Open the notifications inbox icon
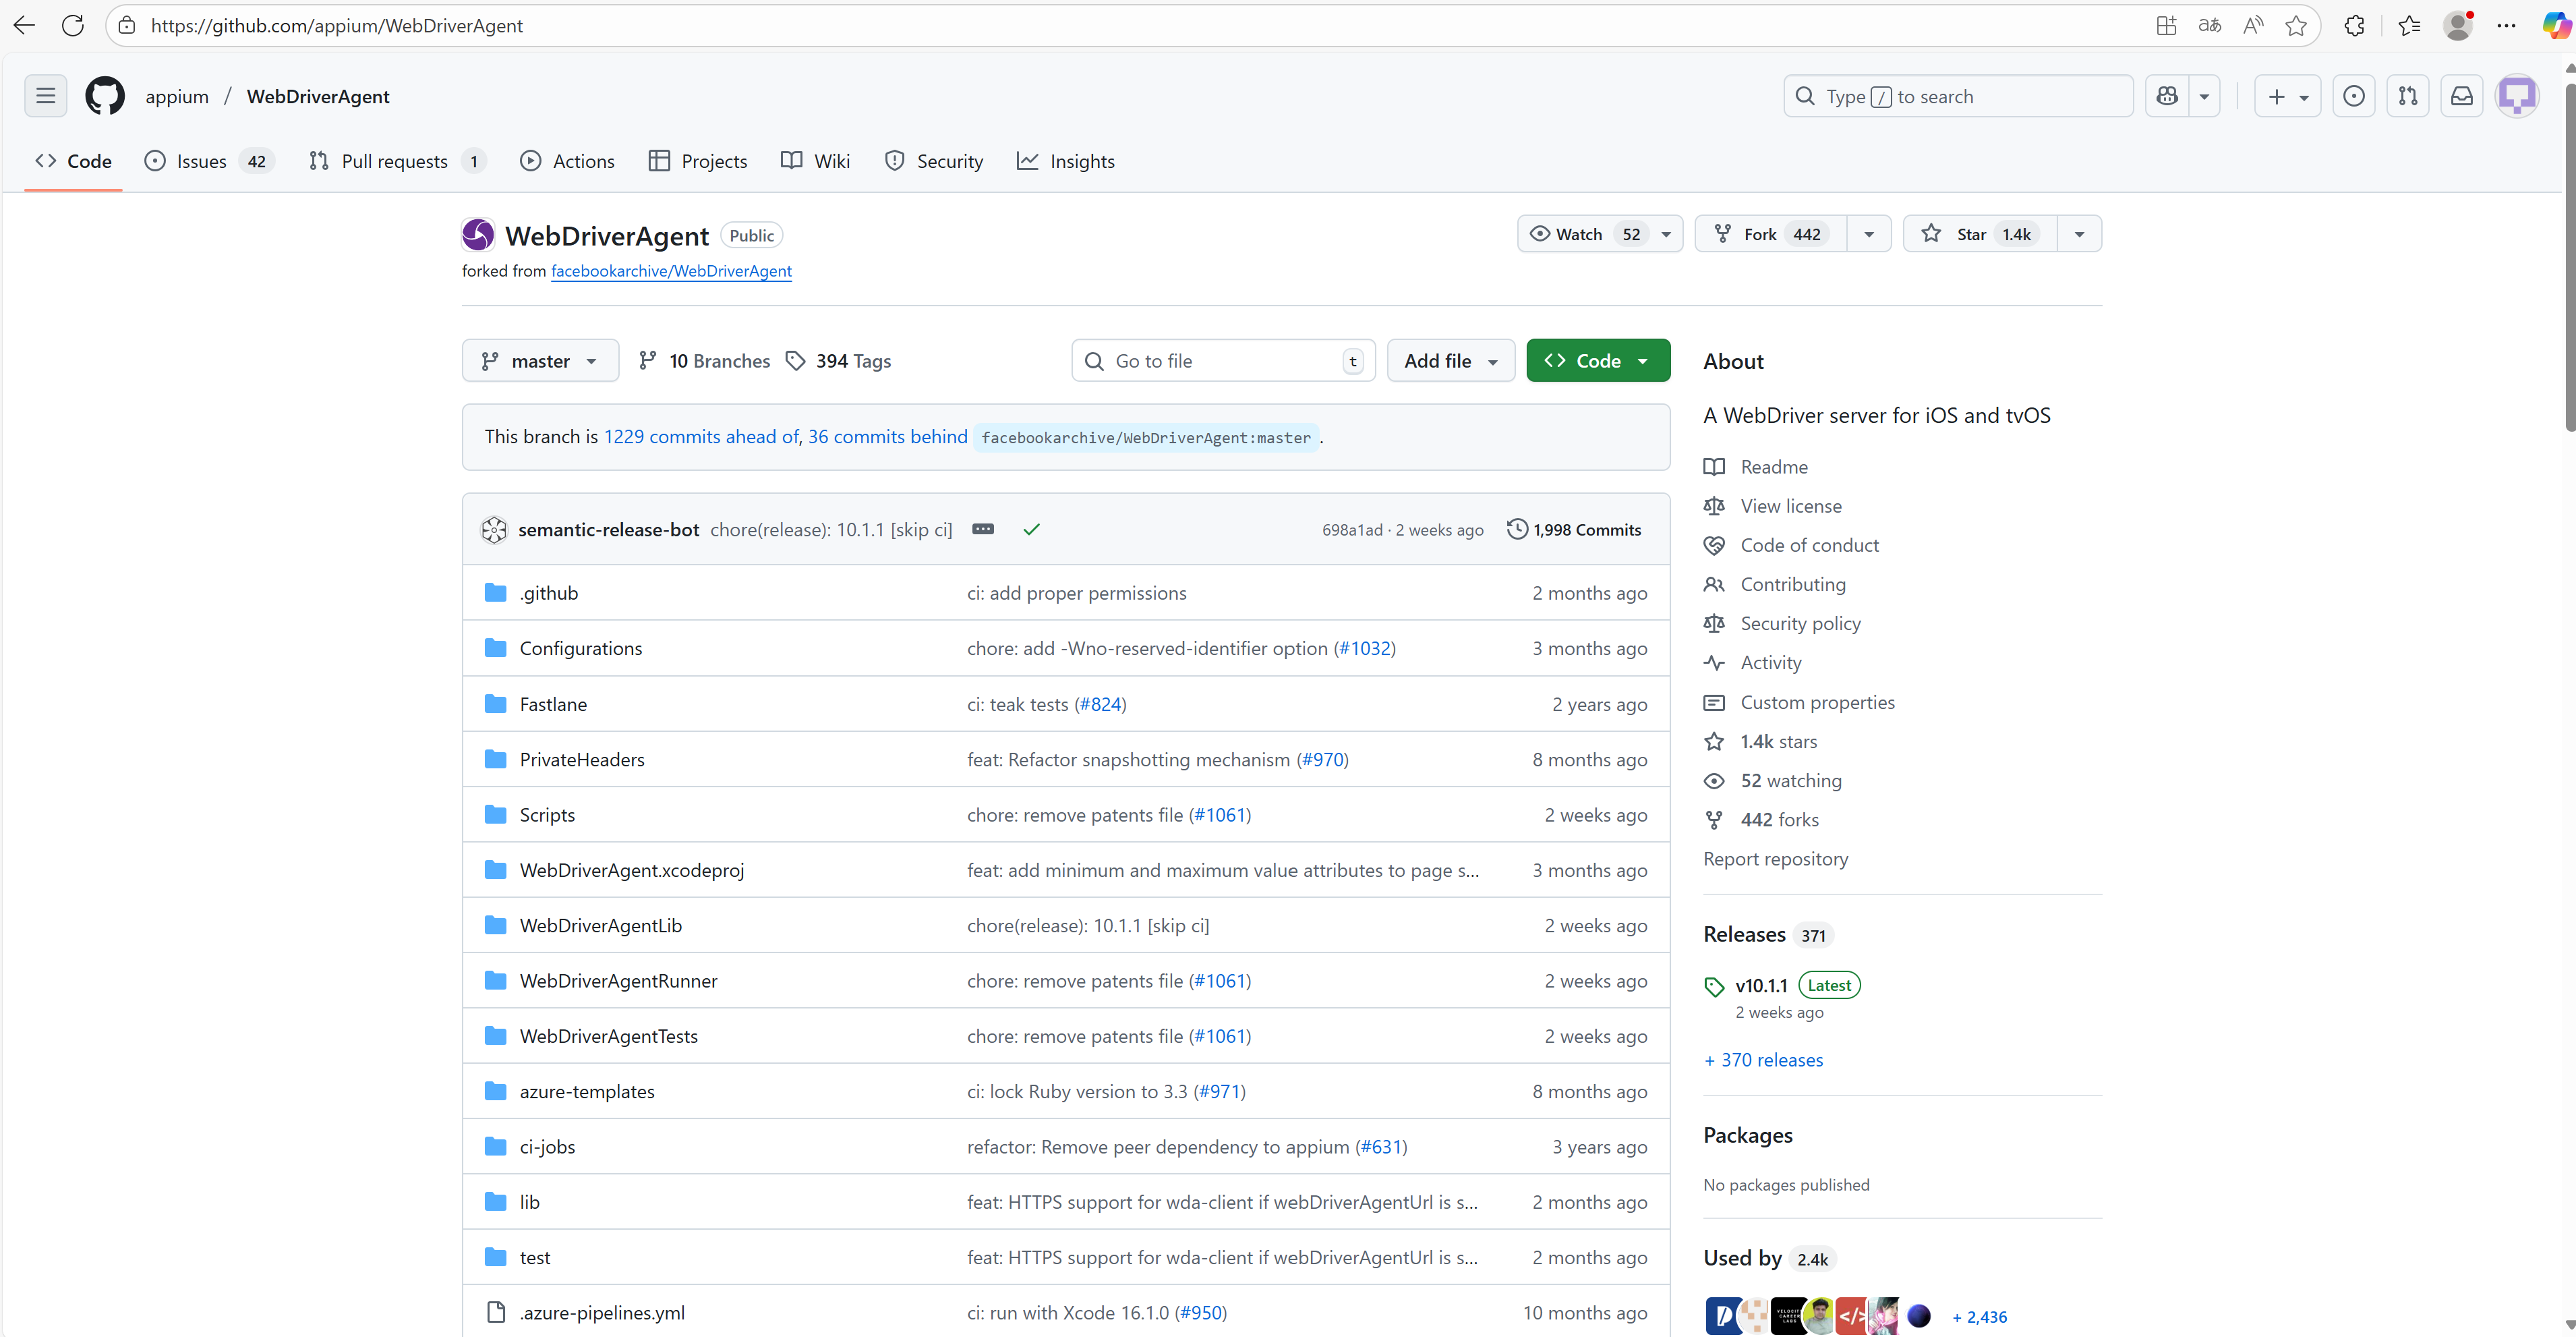 pyautogui.click(x=2461, y=96)
